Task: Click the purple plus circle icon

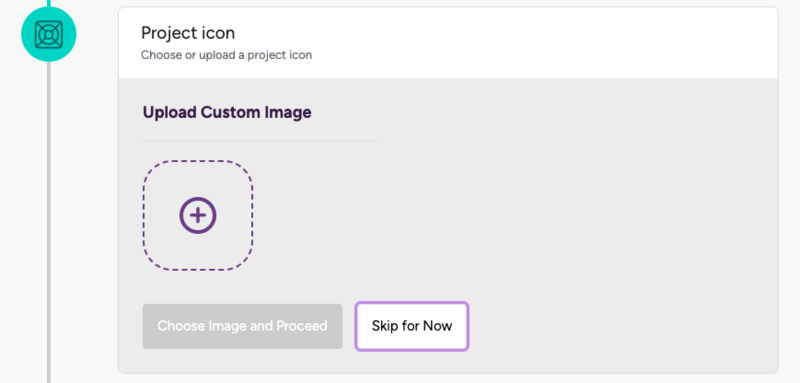Action: click(x=198, y=215)
